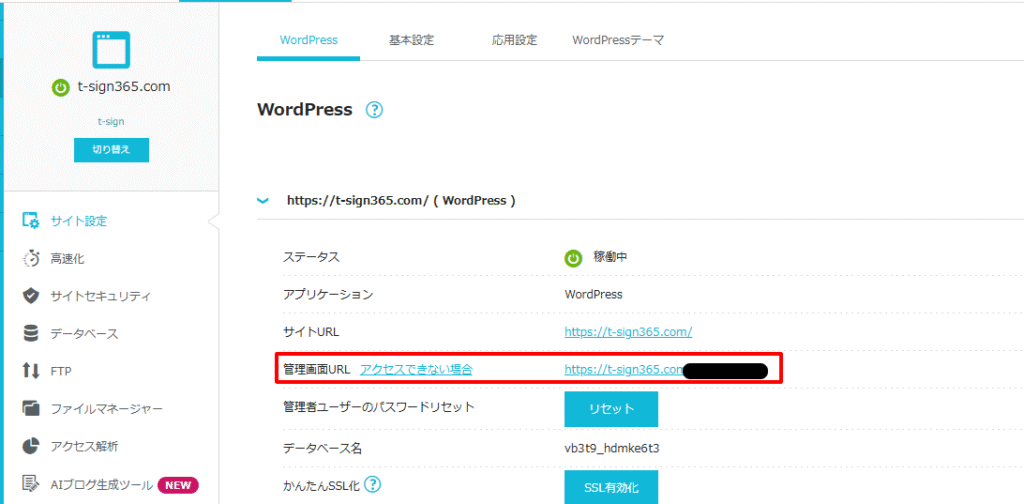Image resolution: width=1024 pixels, height=504 pixels.
Task: Click the かんたんSSL化 label
Action: coord(322,485)
